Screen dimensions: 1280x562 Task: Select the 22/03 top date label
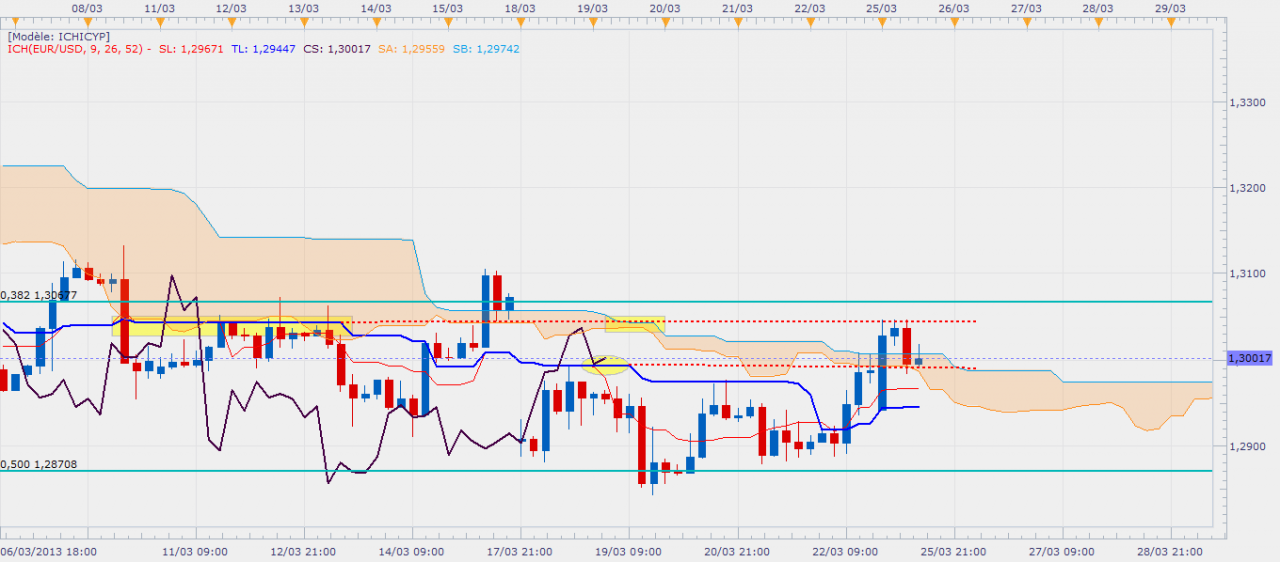pos(809,7)
